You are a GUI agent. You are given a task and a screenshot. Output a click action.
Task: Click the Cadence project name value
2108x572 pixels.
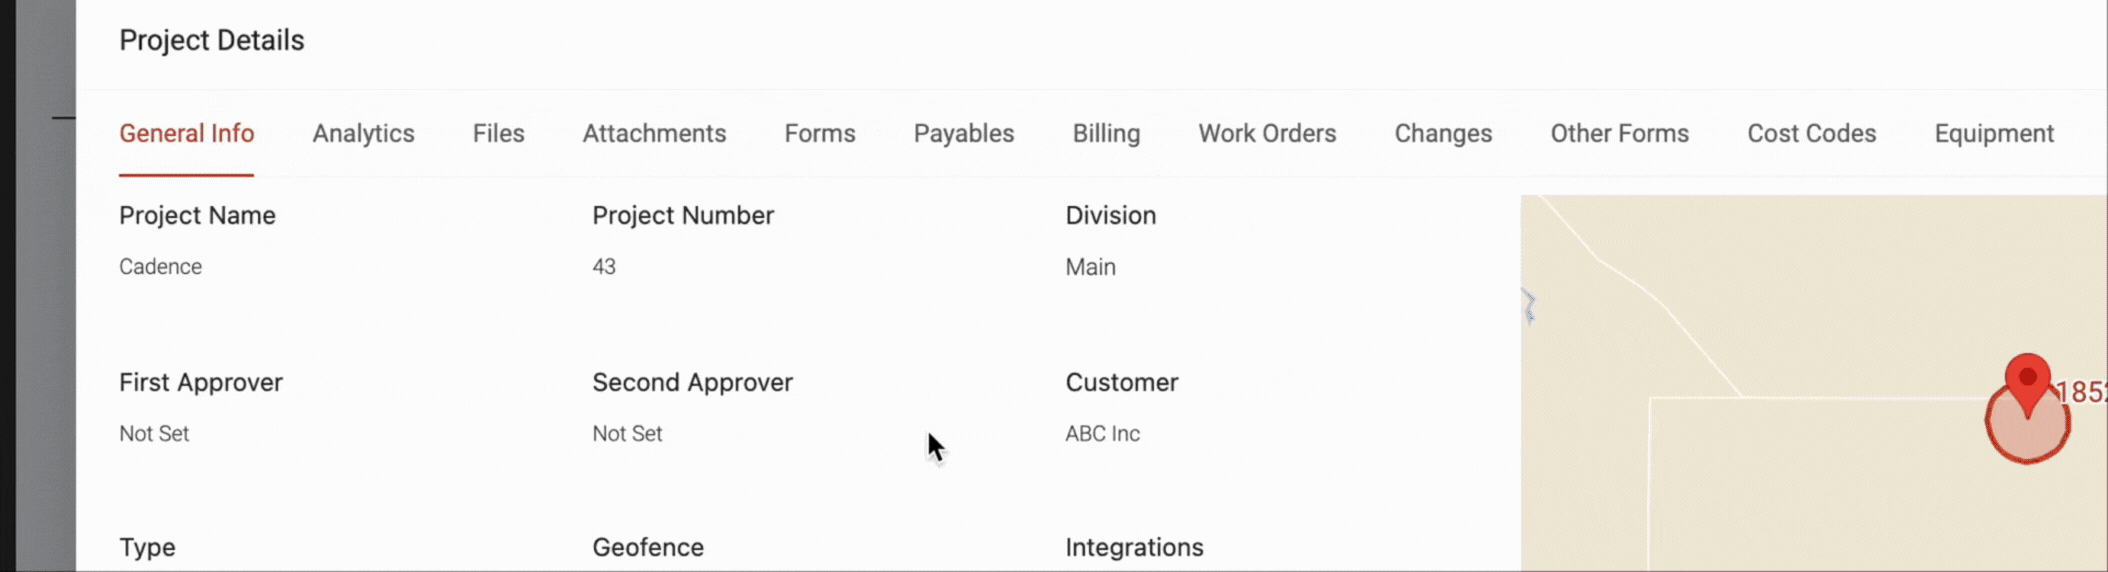[x=160, y=267]
